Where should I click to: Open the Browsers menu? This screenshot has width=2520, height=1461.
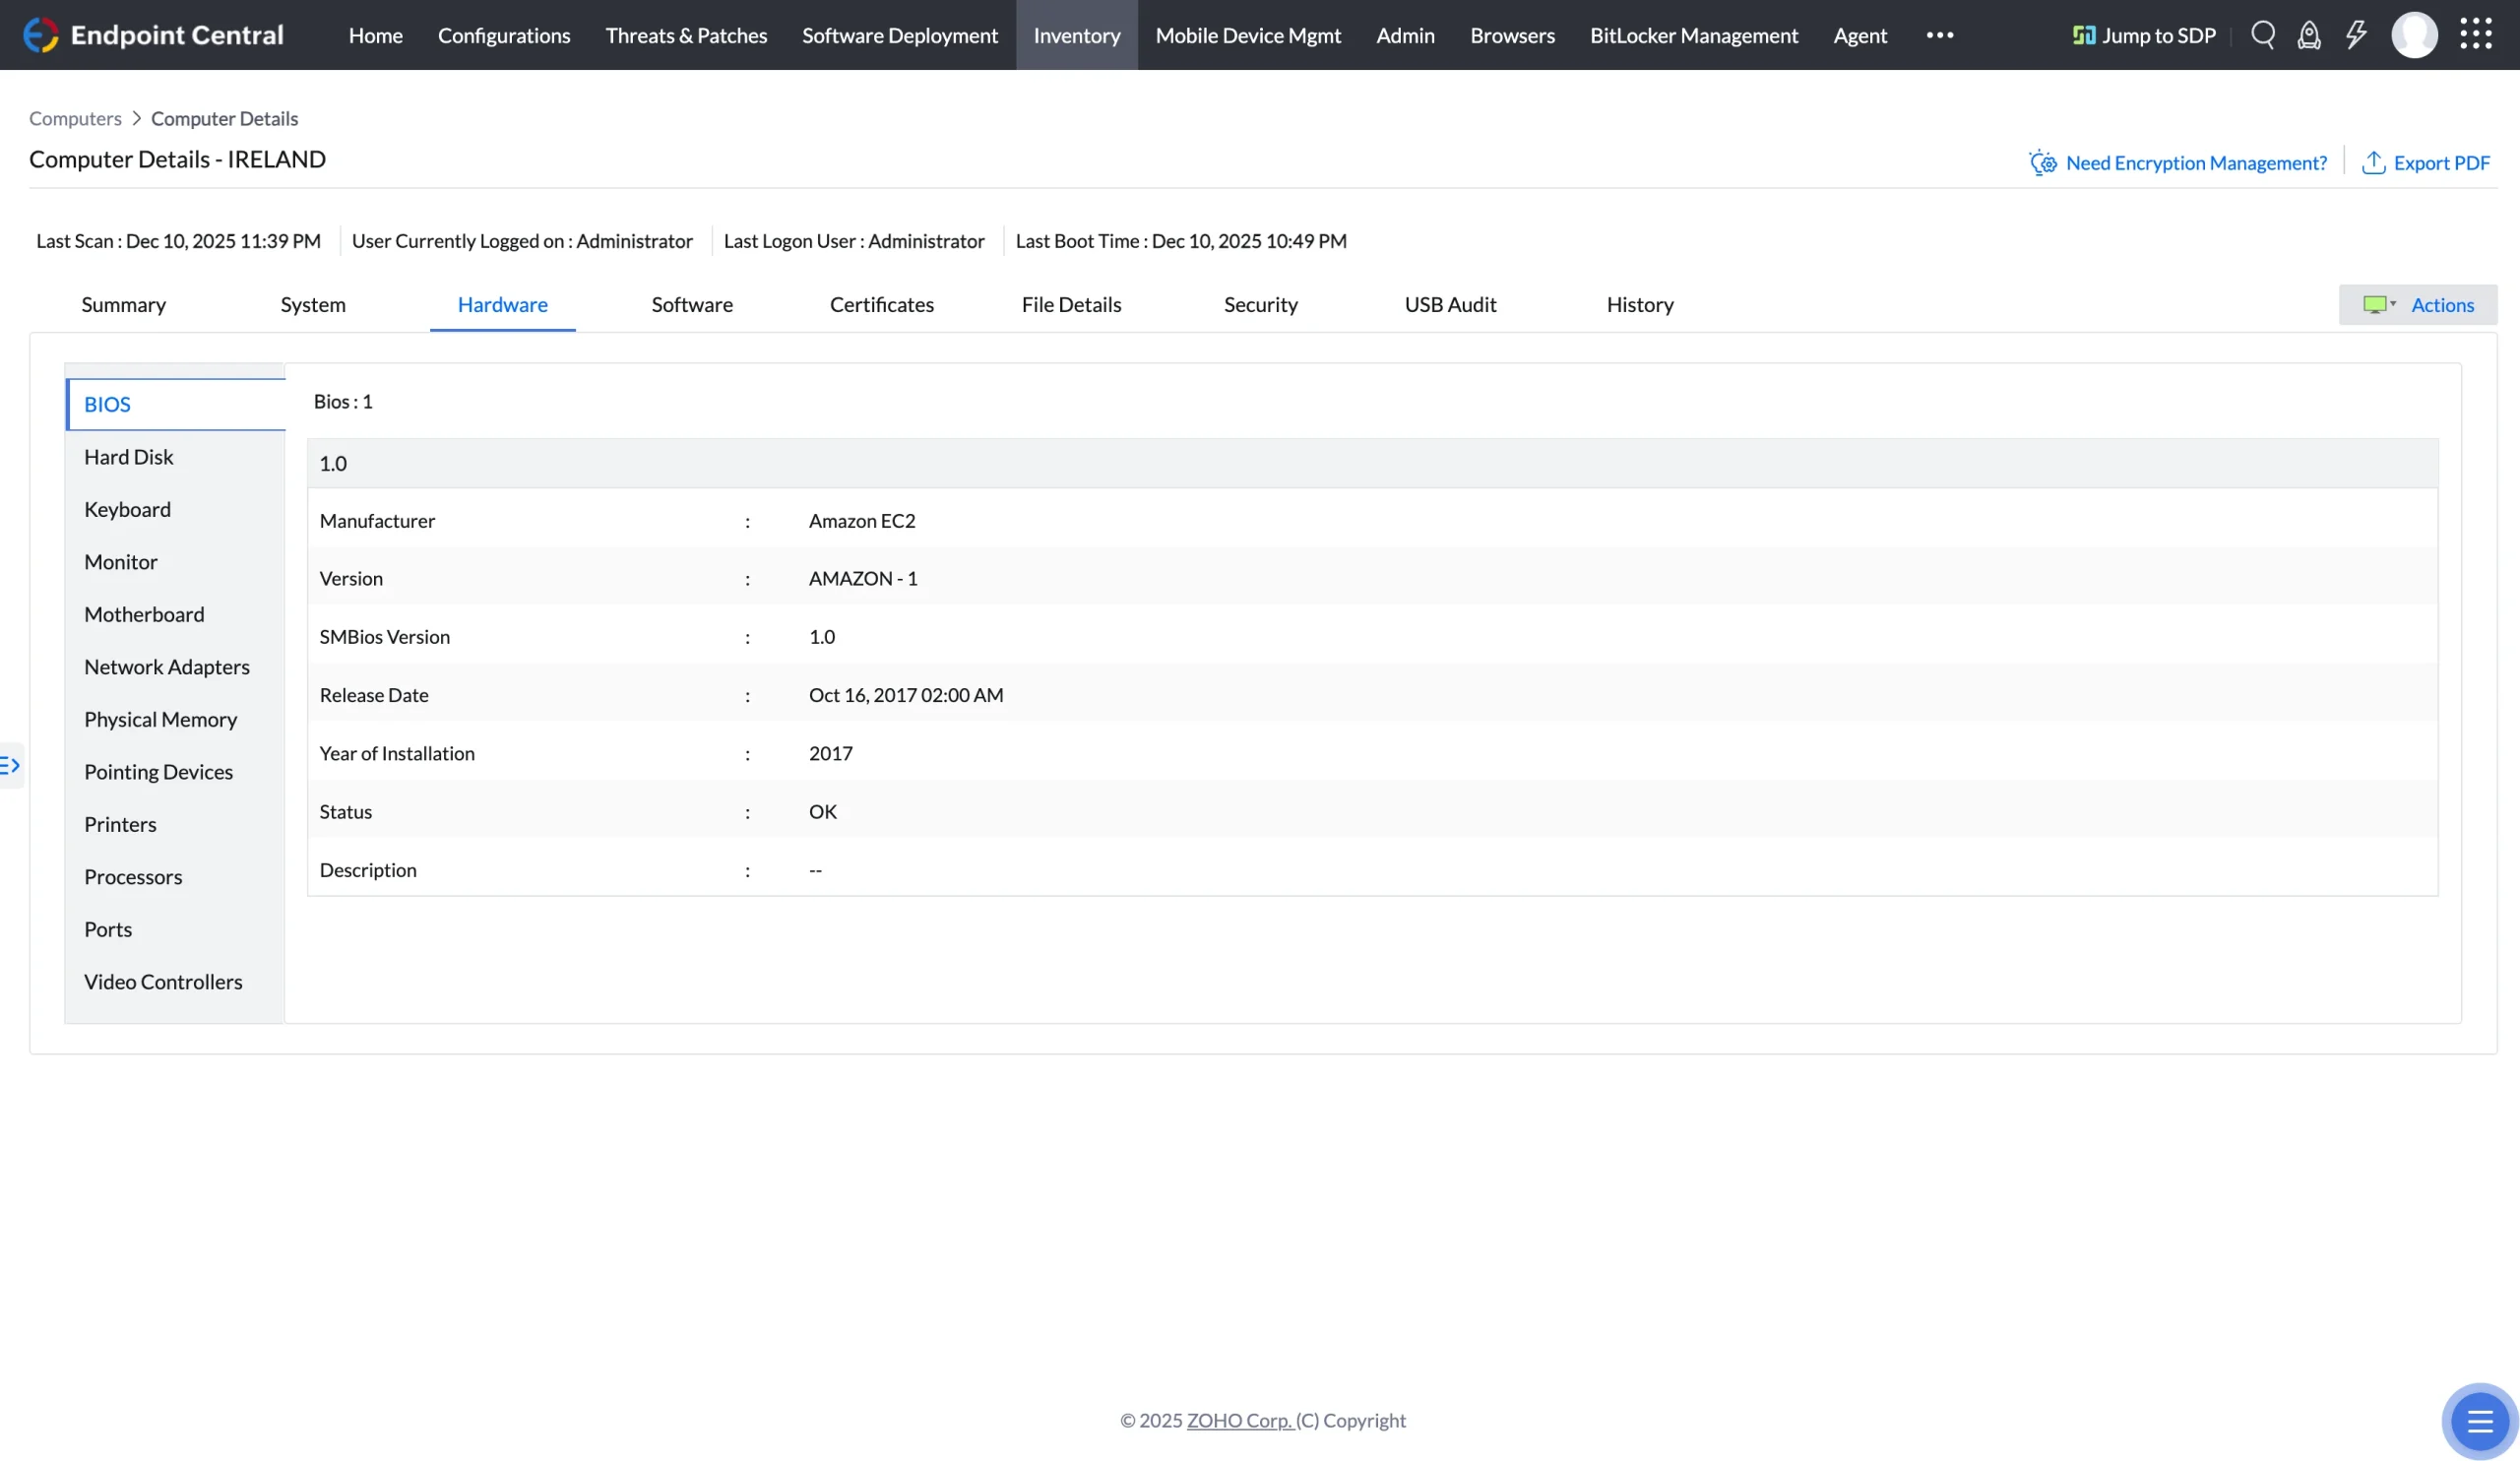1512,35
